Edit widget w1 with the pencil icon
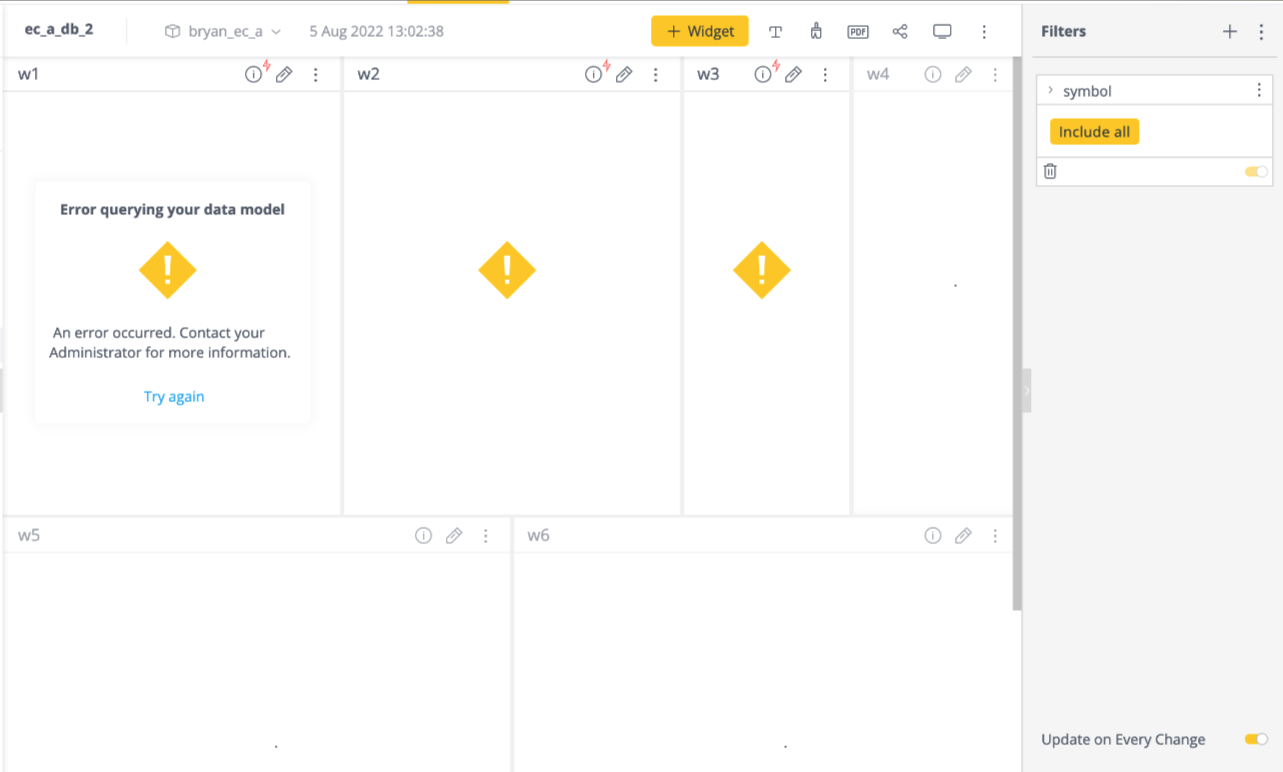This screenshot has height=772, width=1283. [284, 75]
